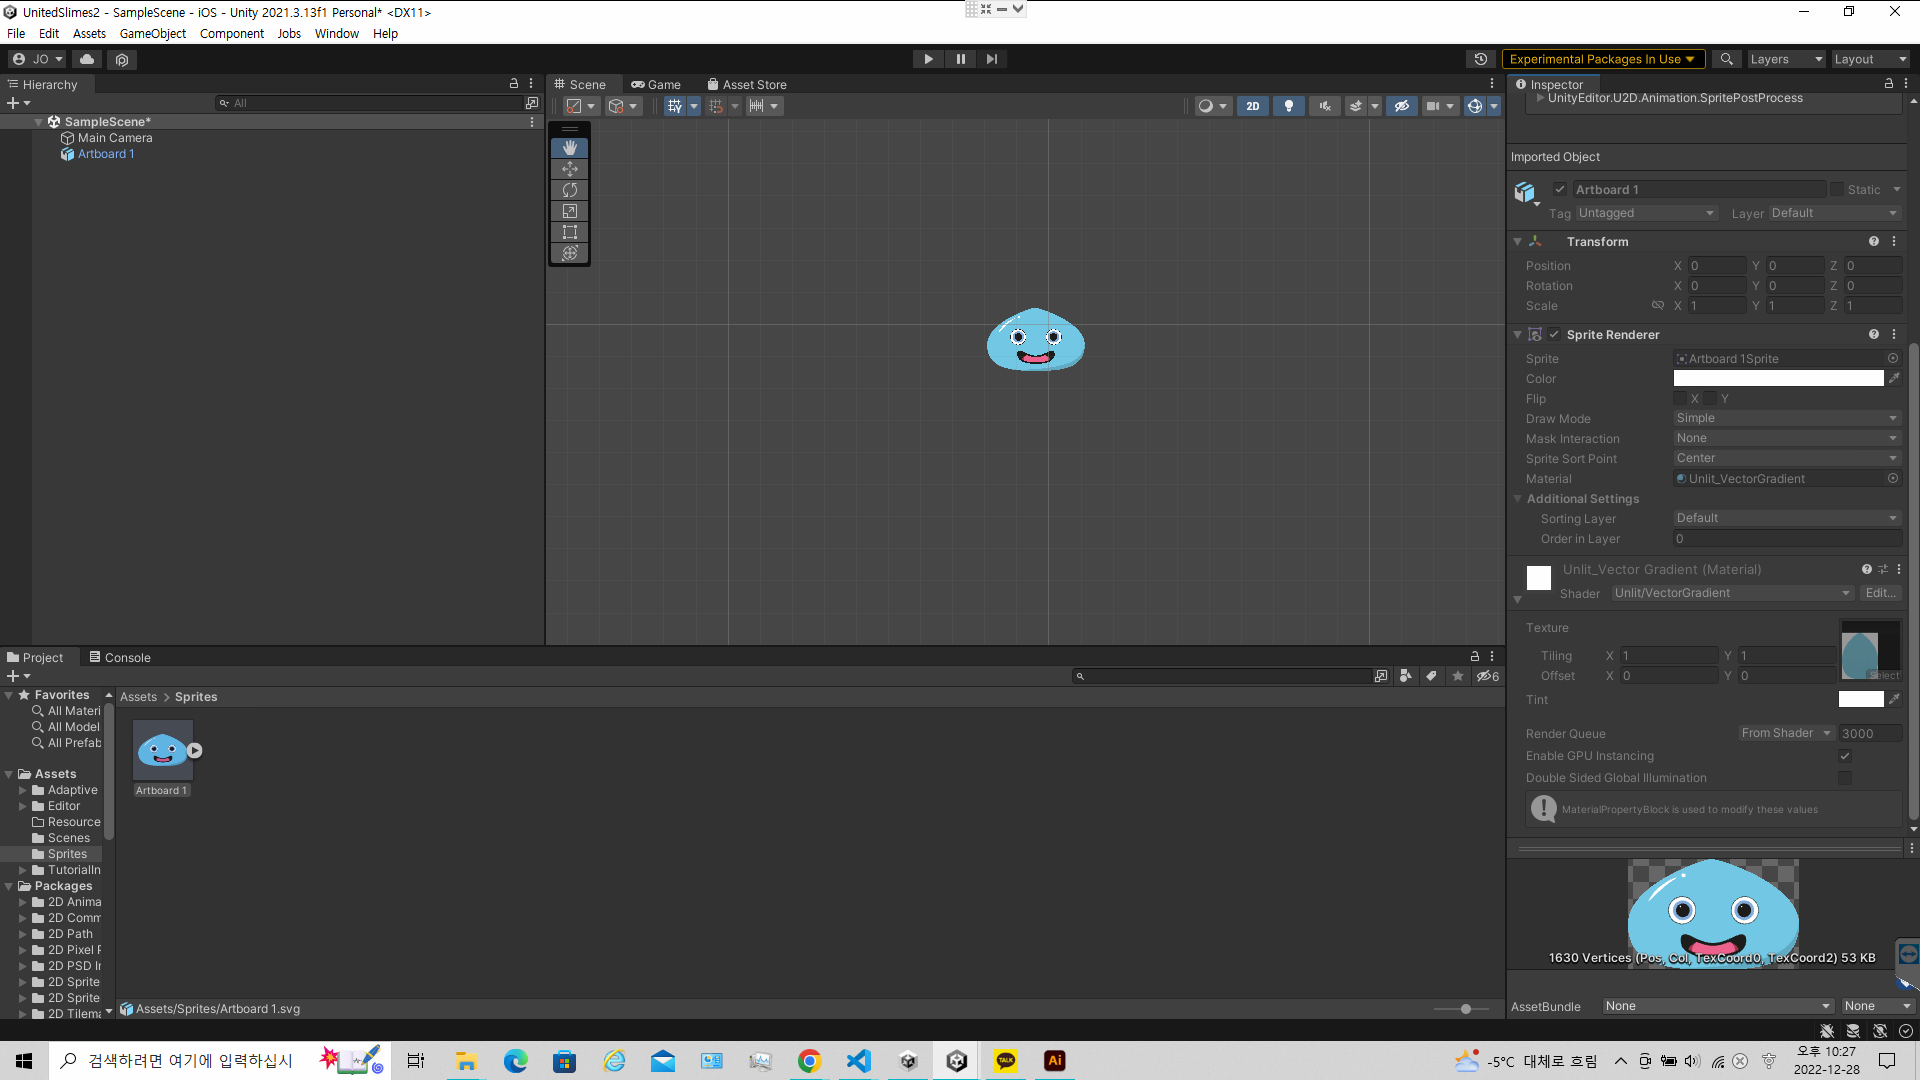Toggle 2D view mode button
Image resolution: width=1920 pixels, height=1080 pixels.
pos(1251,105)
